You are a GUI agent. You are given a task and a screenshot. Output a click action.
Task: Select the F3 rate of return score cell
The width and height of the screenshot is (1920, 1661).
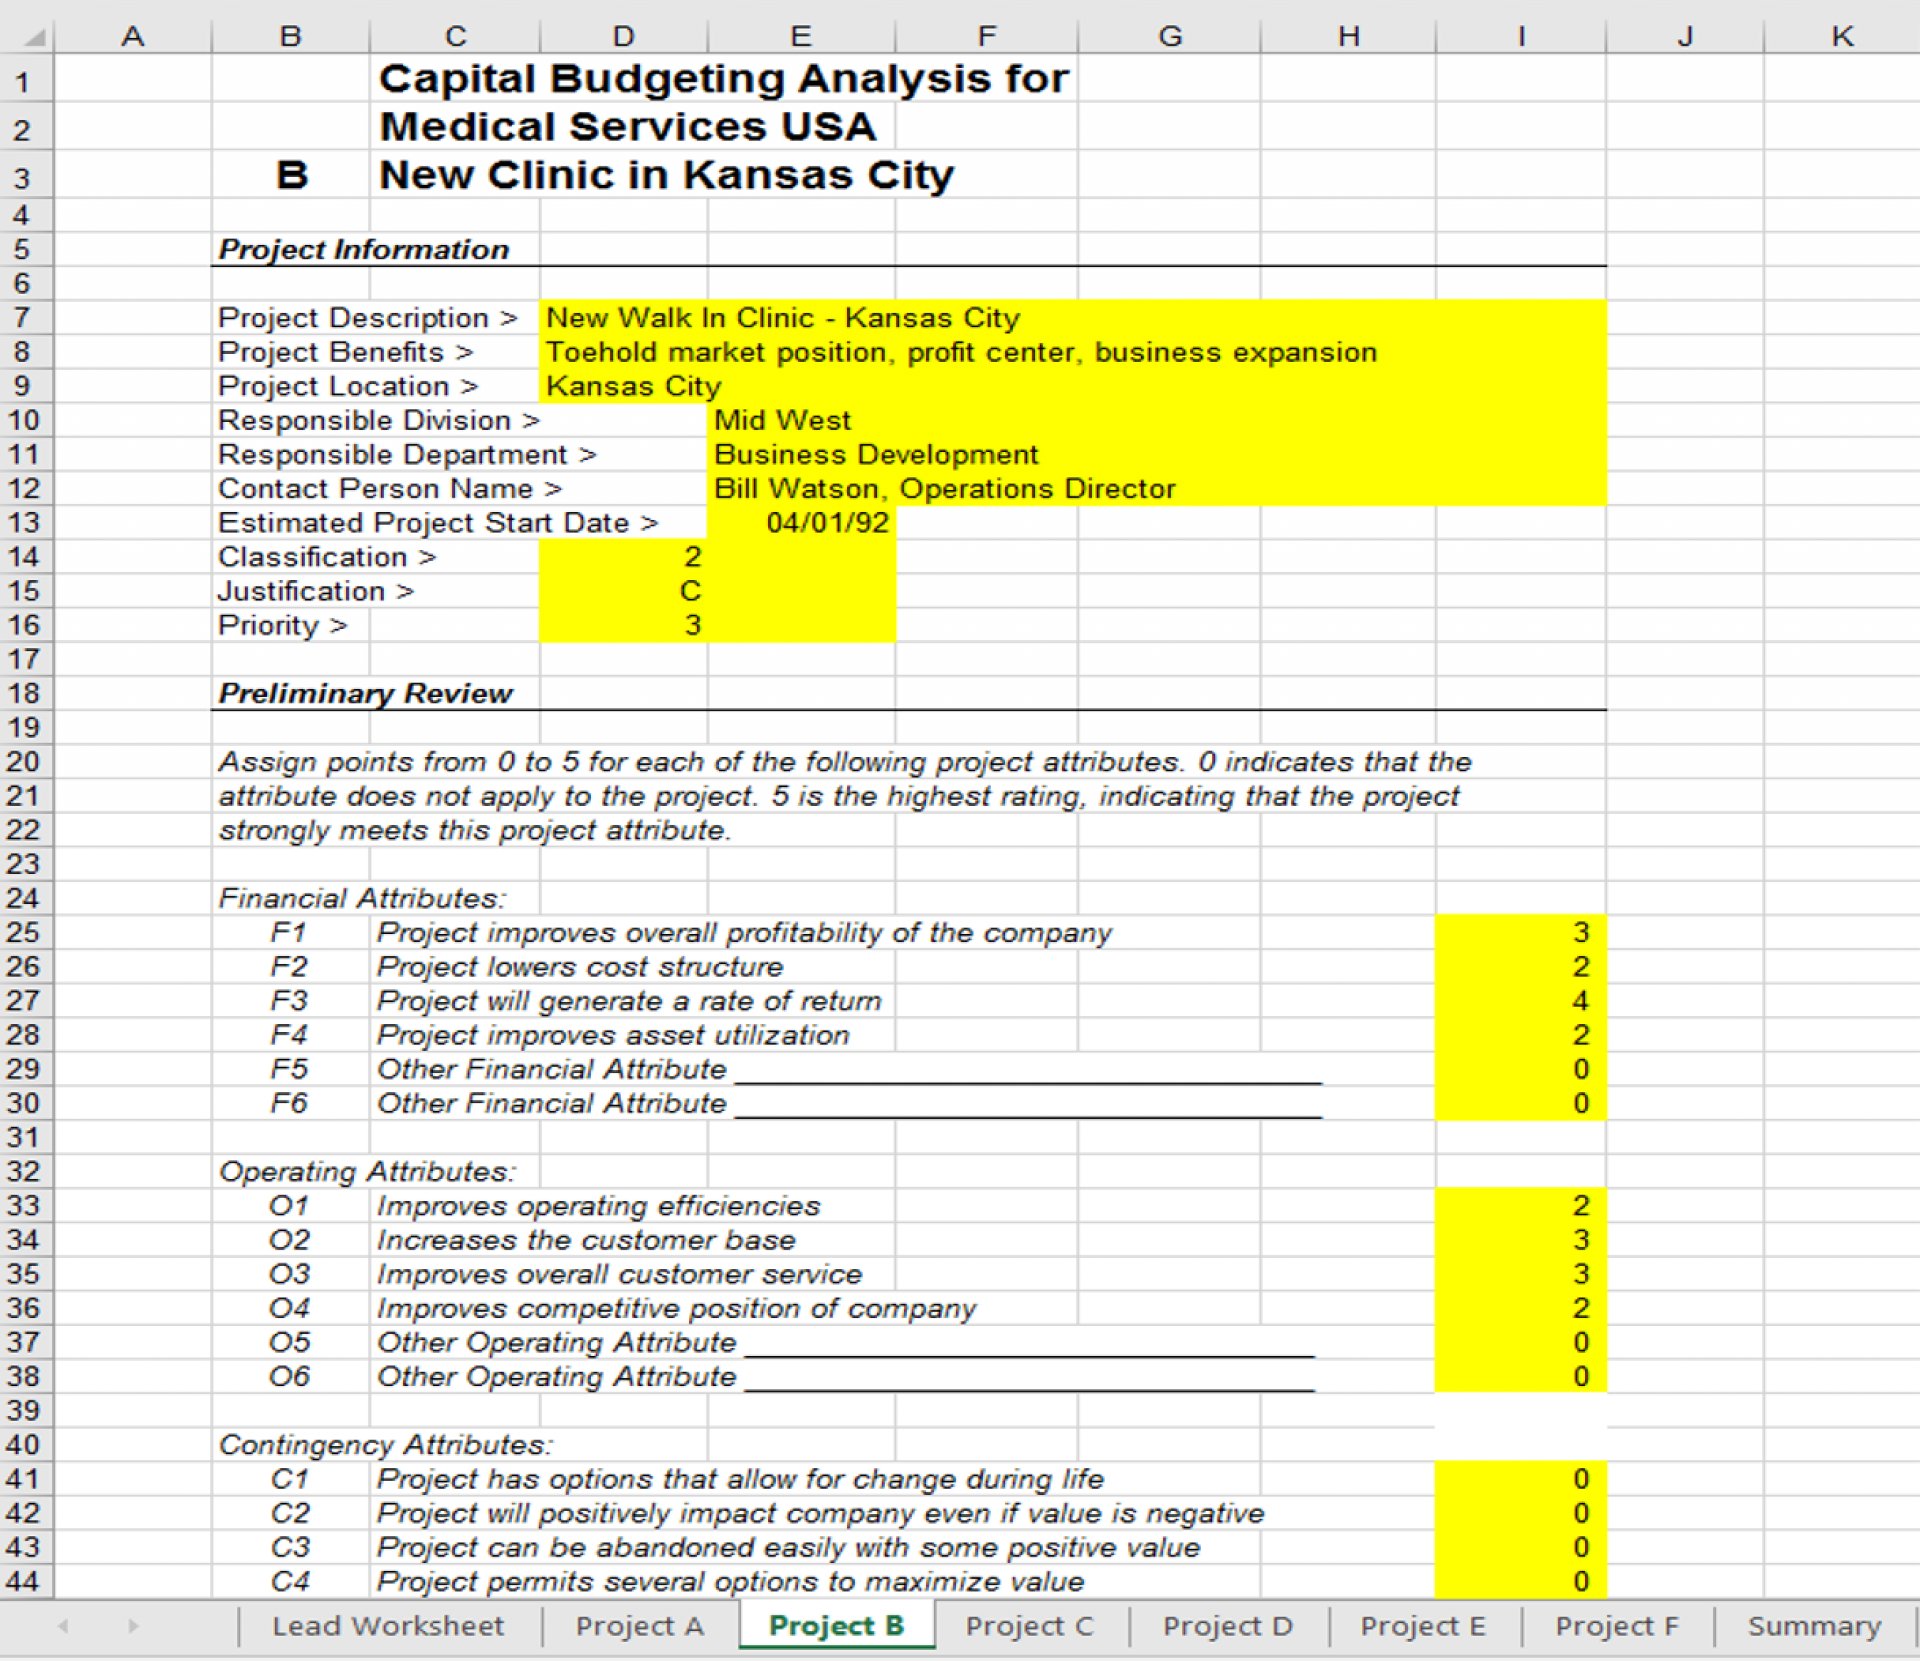(1520, 1001)
